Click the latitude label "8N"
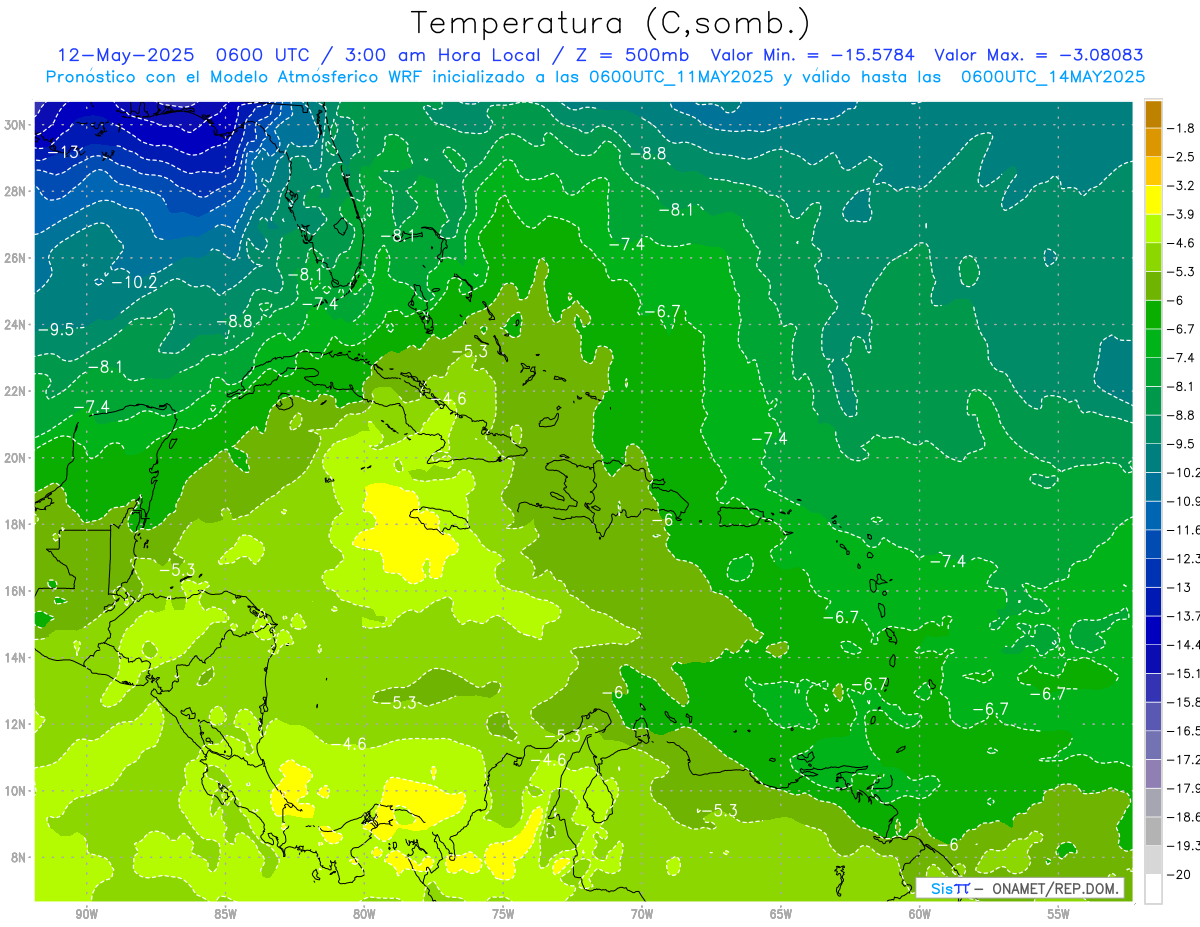The image size is (1200, 927). coord(20,857)
